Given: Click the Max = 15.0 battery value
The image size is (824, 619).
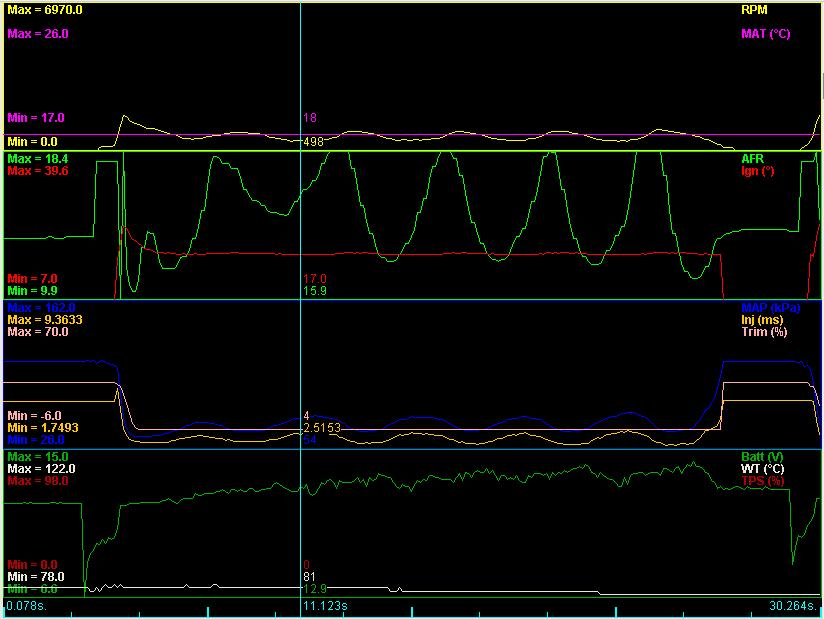Looking at the screenshot, I should coord(38,457).
